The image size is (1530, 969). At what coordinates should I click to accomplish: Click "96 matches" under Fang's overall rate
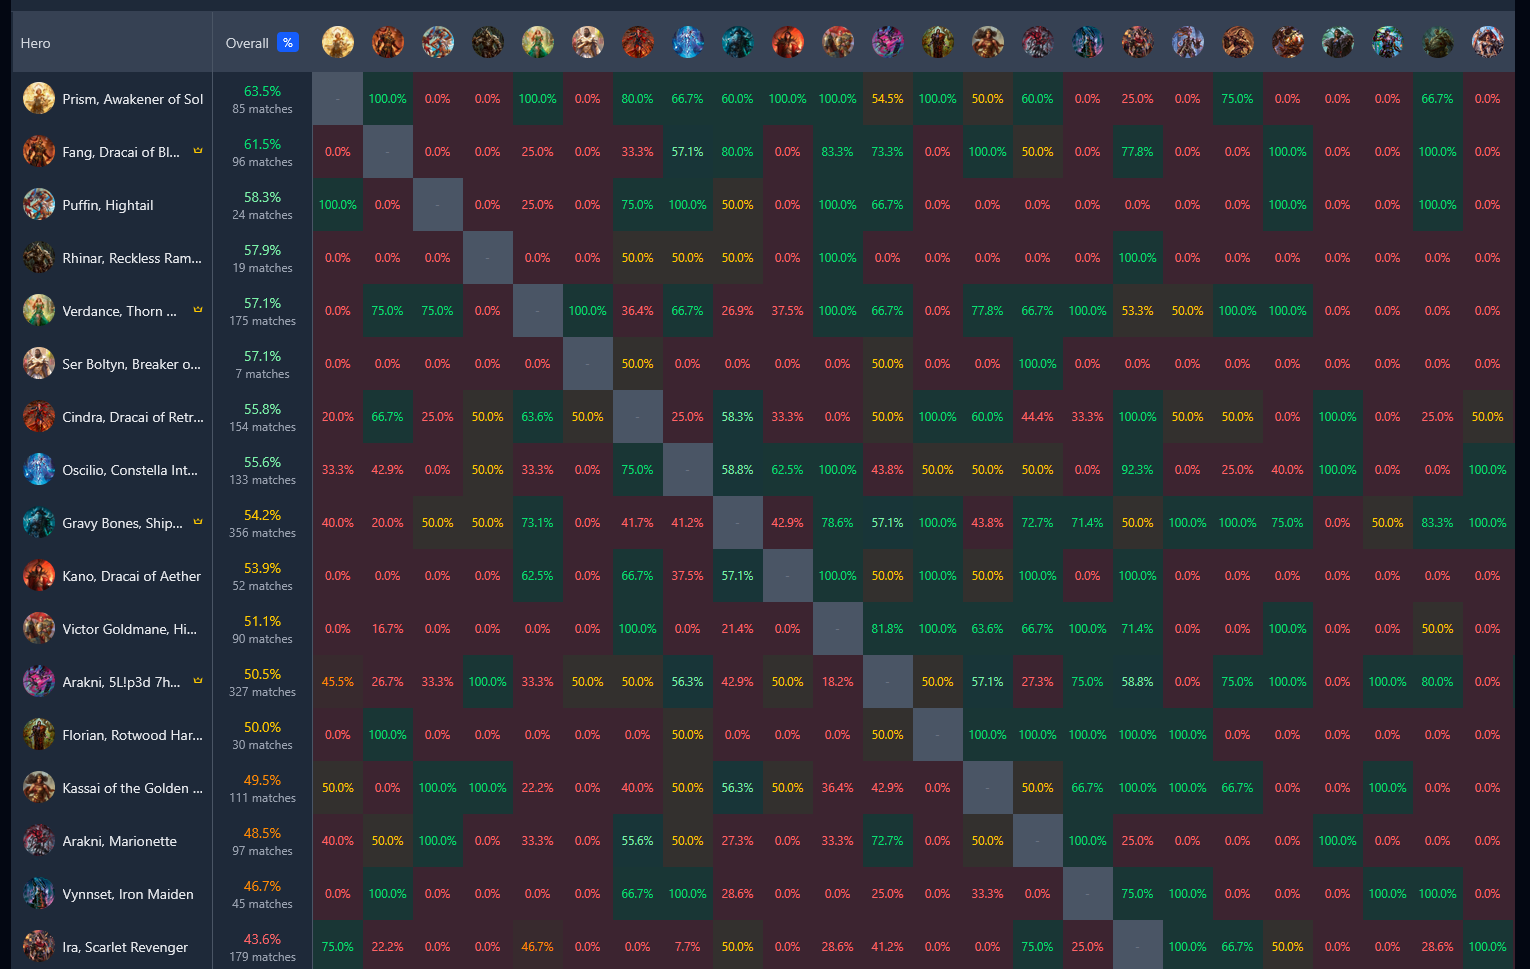[262, 162]
